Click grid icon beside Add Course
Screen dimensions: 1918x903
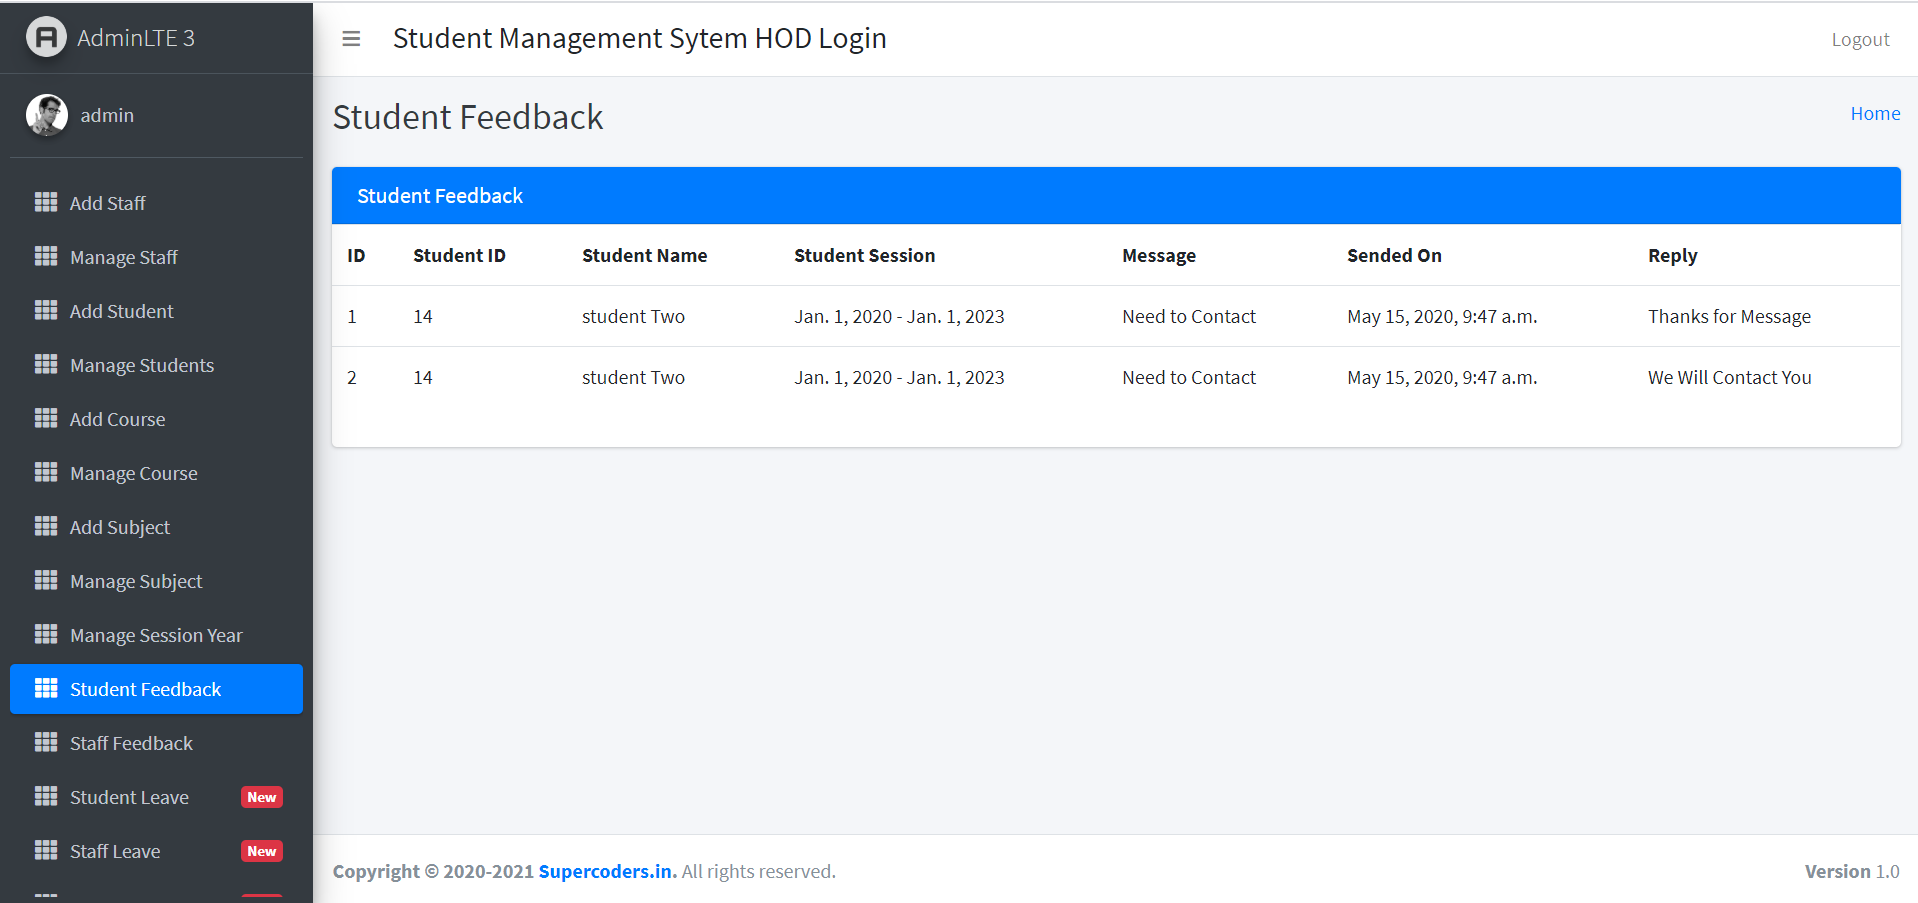point(46,418)
